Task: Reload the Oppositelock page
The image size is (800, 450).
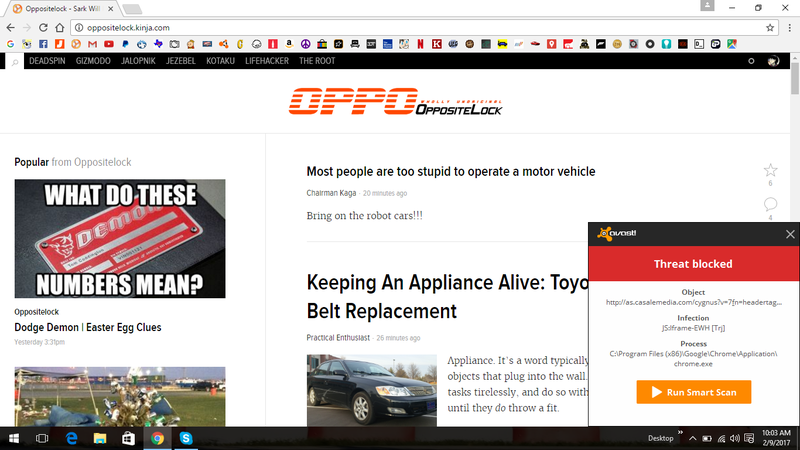Action: coord(43,28)
